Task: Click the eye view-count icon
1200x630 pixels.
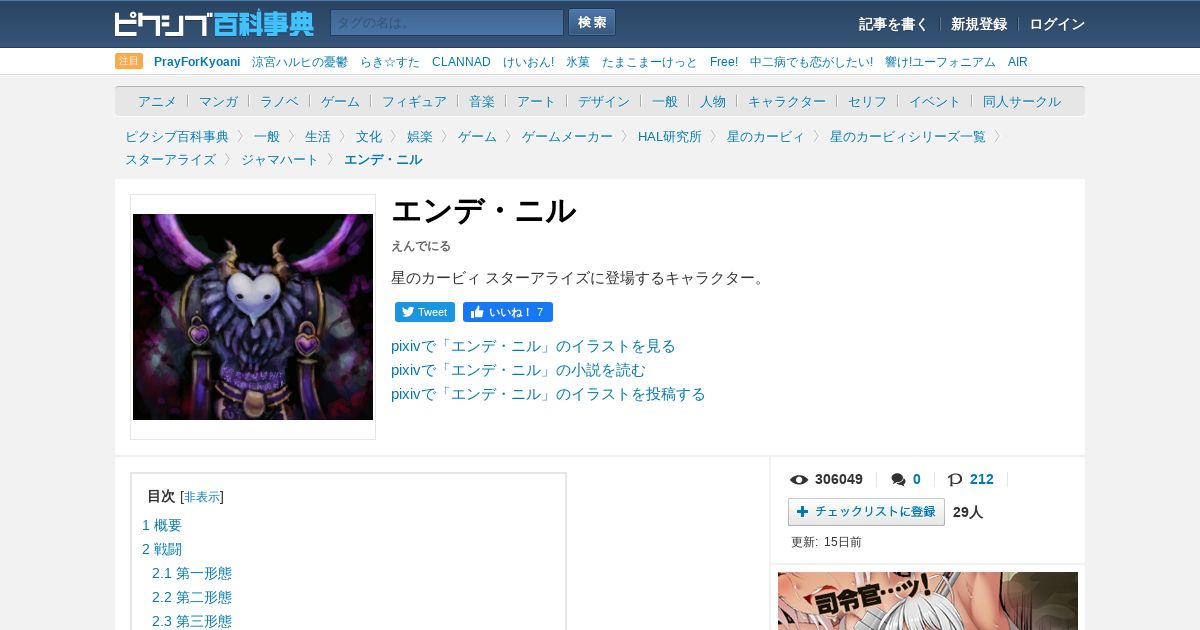Action: [799, 480]
